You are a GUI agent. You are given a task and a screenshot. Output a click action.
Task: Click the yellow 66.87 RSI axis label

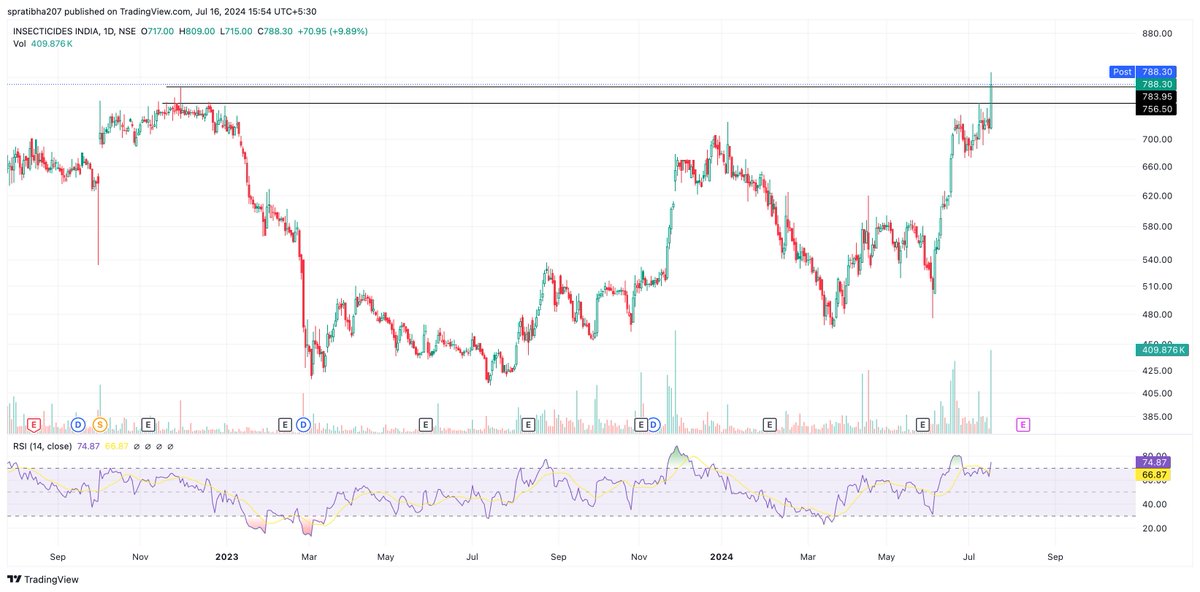pos(1153,476)
